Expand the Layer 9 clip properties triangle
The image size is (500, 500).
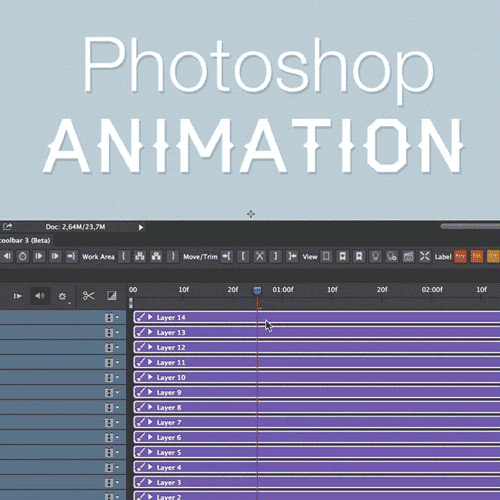pyautogui.click(x=150, y=392)
